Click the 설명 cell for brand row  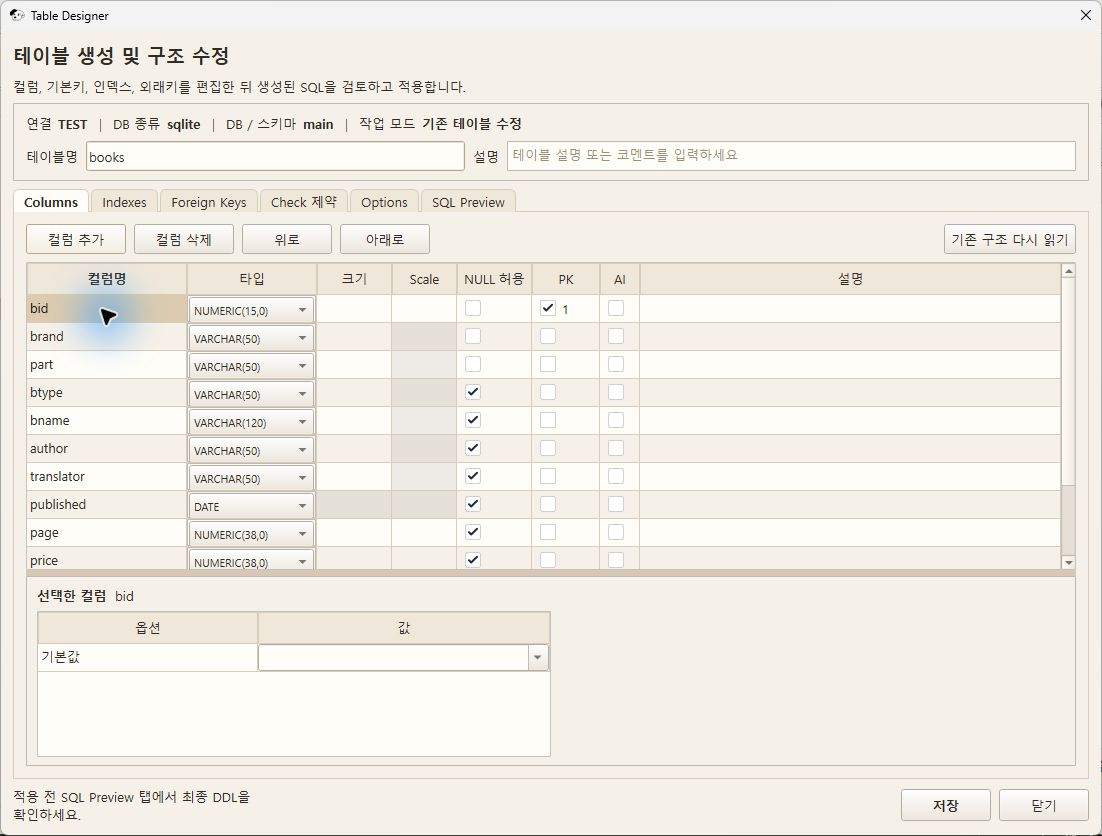[850, 337]
